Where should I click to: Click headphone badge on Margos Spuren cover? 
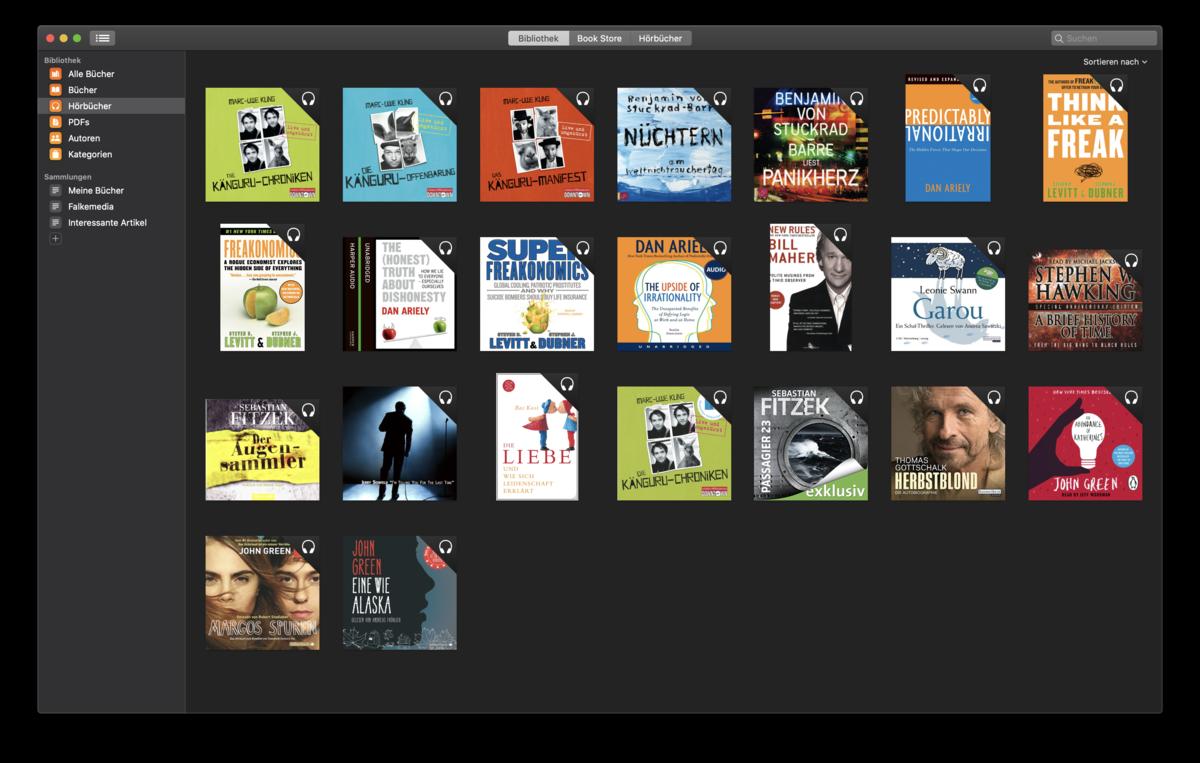[x=308, y=546]
